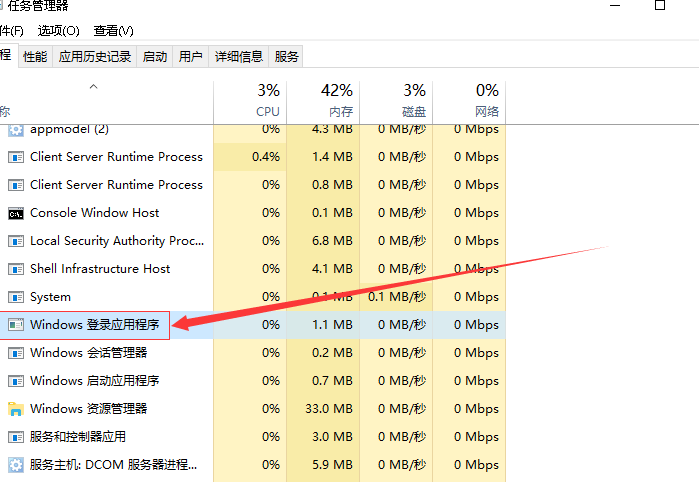
Task: Click the 3.0 MB memory value
Action: click(332, 437)
